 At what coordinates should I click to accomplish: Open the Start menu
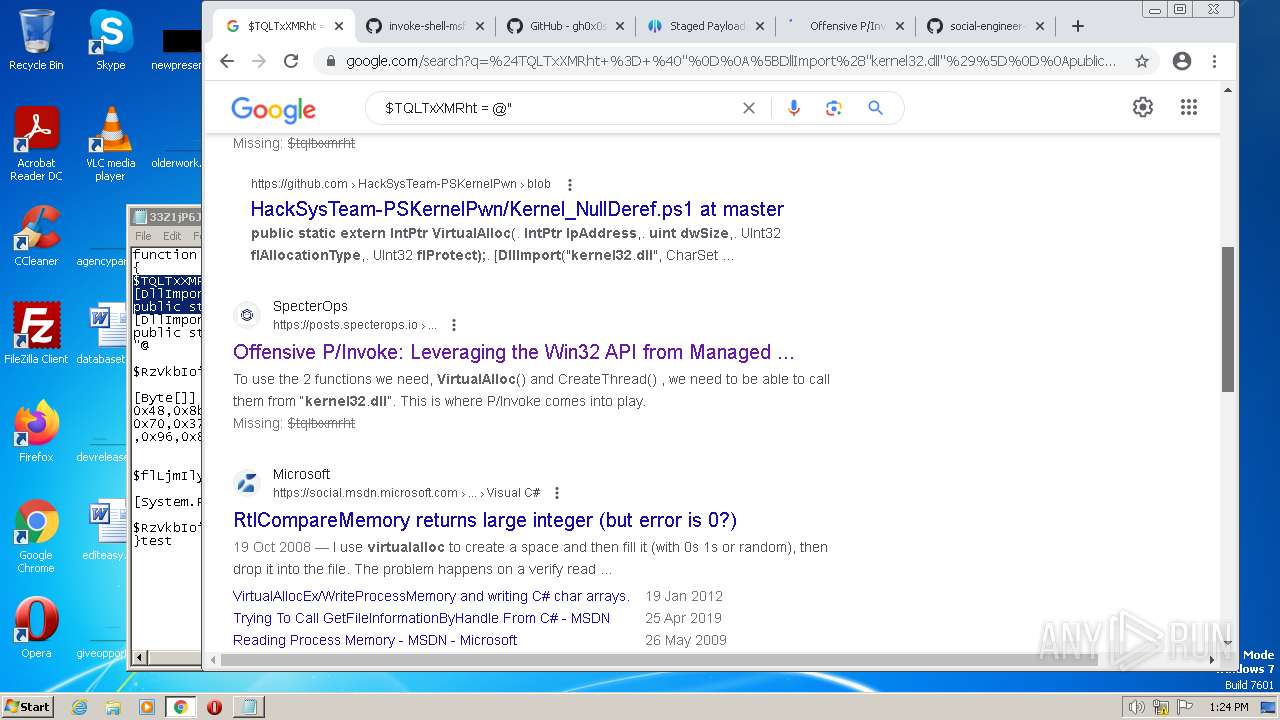(27, 706)
